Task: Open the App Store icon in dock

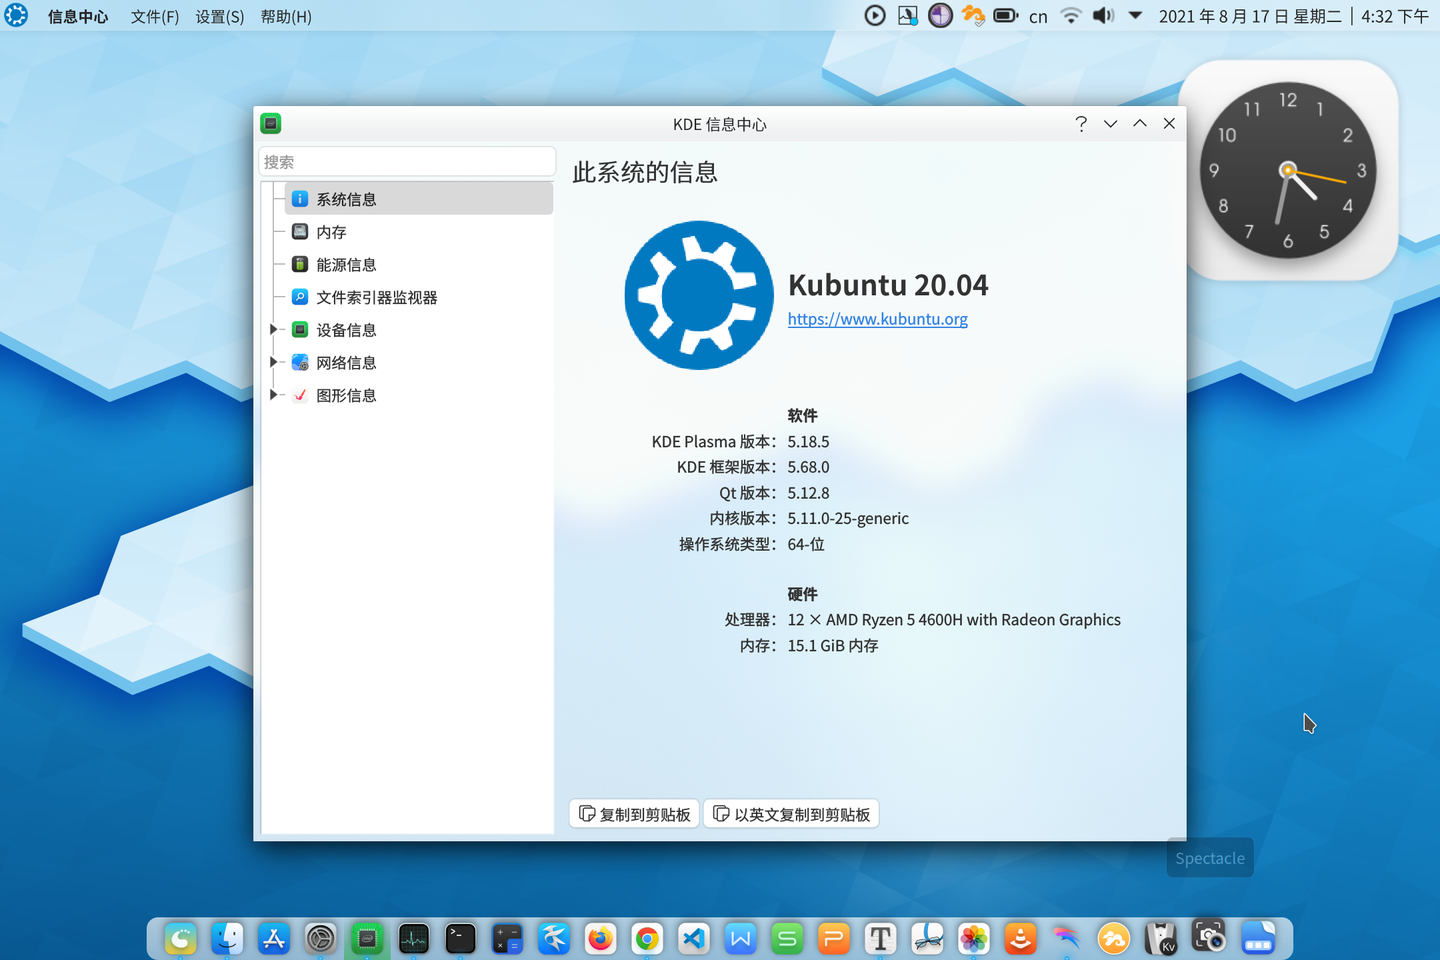Action: point(274,938)
